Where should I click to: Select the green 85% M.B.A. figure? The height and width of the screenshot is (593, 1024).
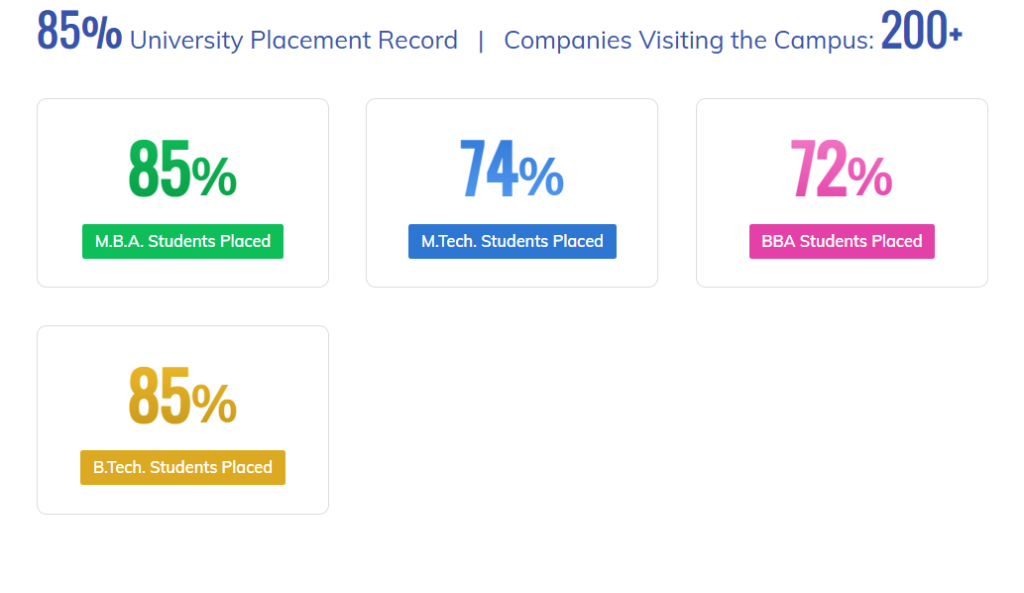182,169
